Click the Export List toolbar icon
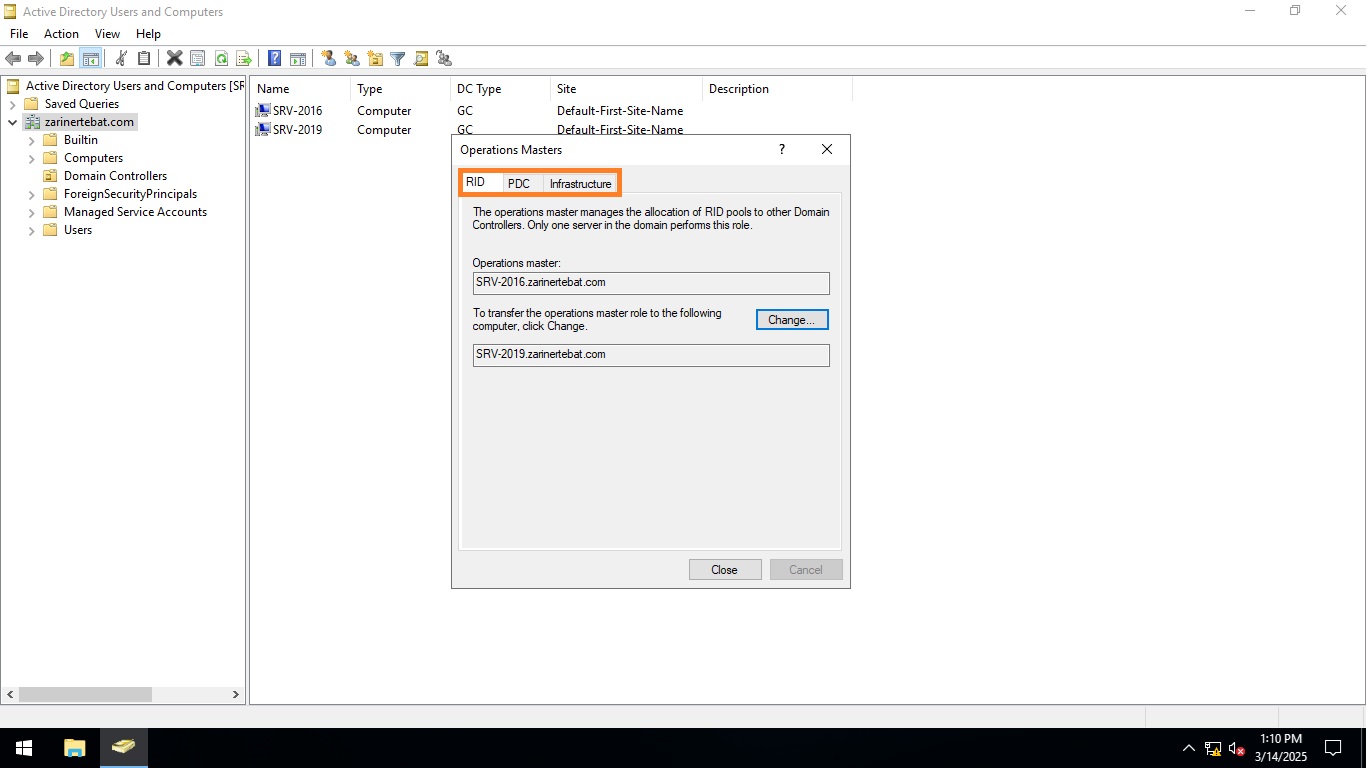Viewport: 1370px width, 768px height. point(243,59)
